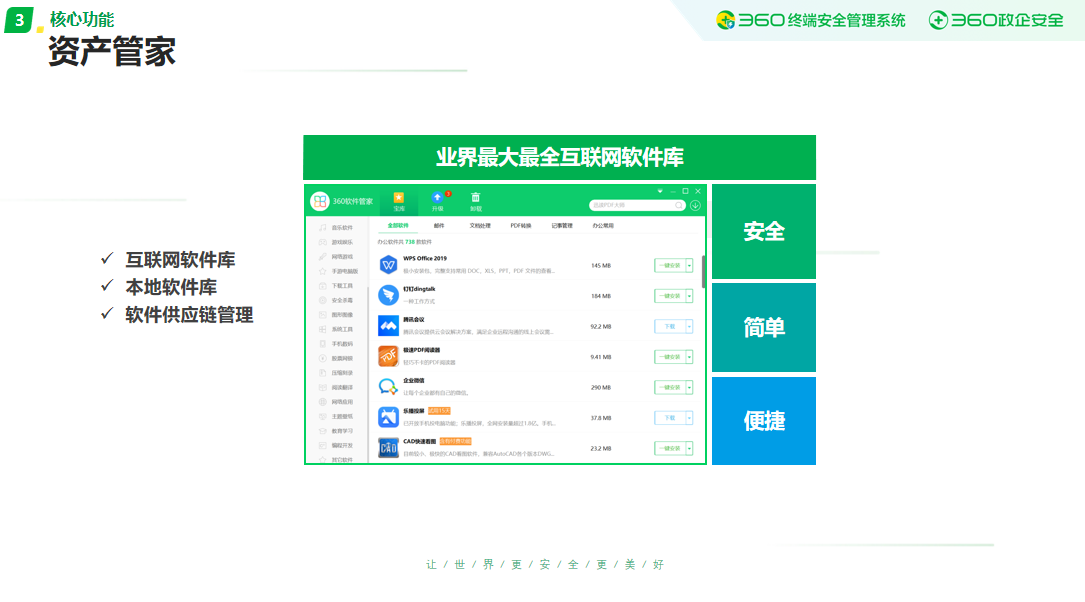Switch to the 文档处理 tab
This screenshot has width=1085, height=602.
point(480,226)
